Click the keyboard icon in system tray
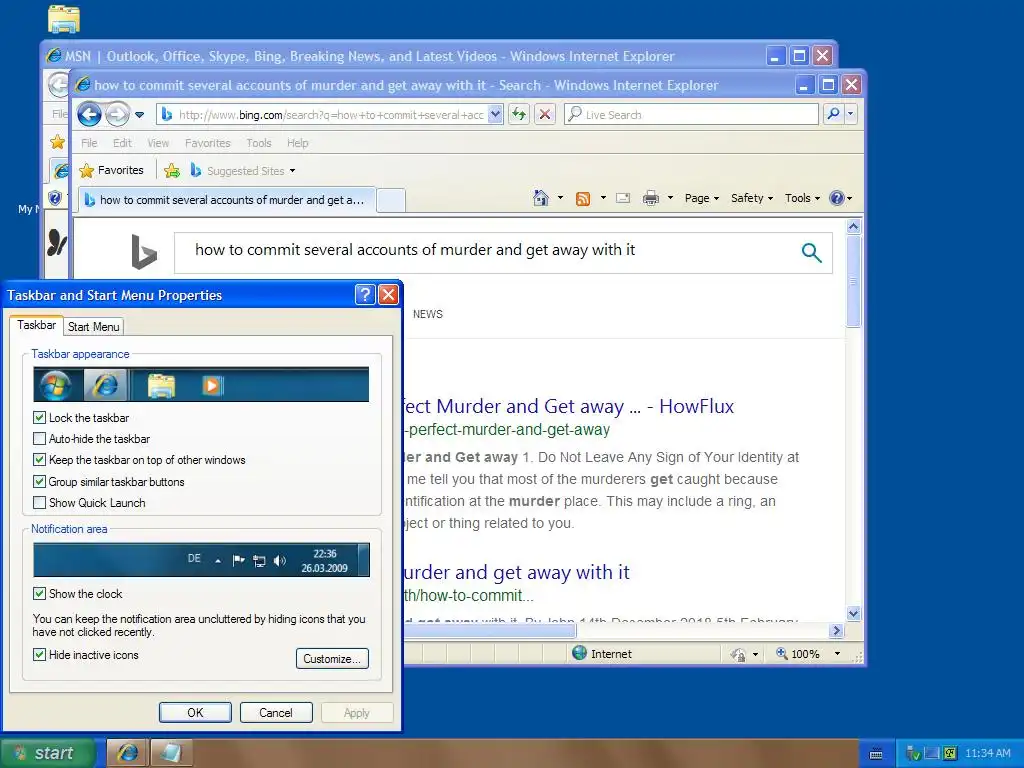Image resolution: width=1024 pixels, height=768 pixels. coord(876,754)
